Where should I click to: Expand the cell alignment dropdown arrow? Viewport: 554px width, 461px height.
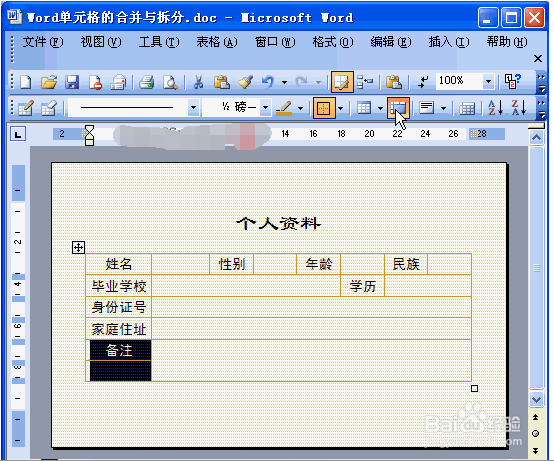point(443,108)
